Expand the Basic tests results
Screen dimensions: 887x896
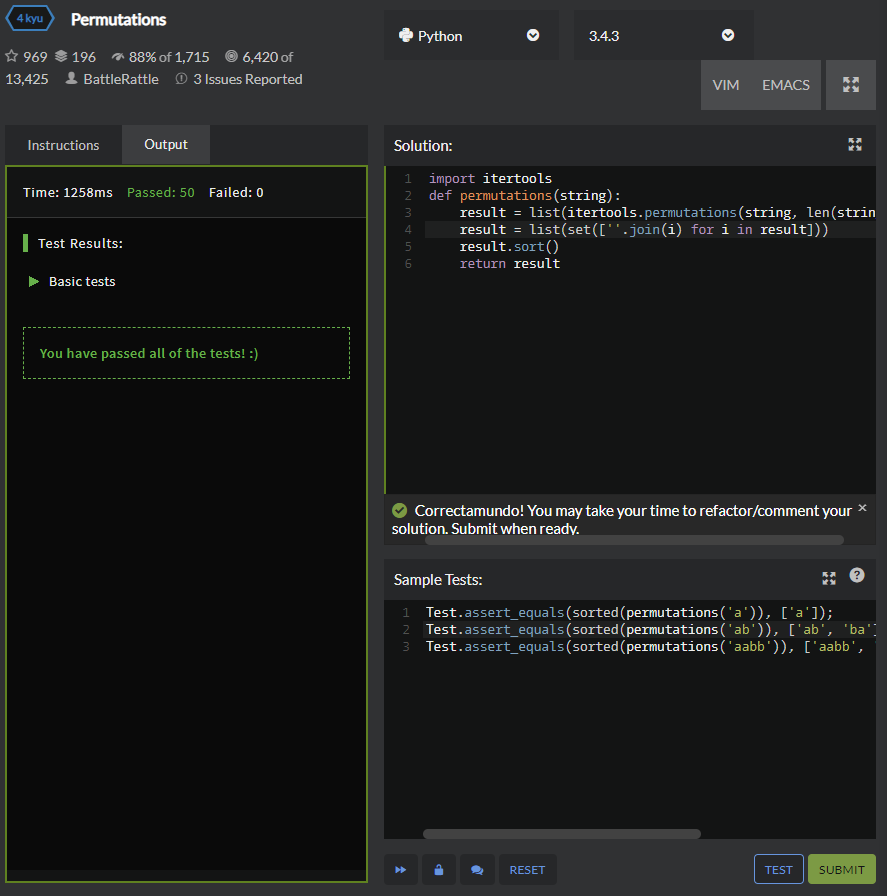(x=34, y=281)
